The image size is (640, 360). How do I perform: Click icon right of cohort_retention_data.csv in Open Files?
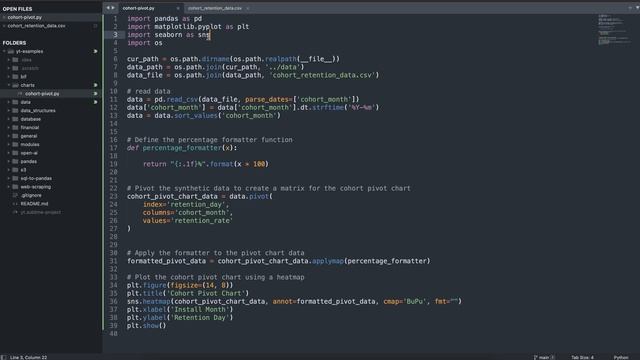[x=96, y=26]
